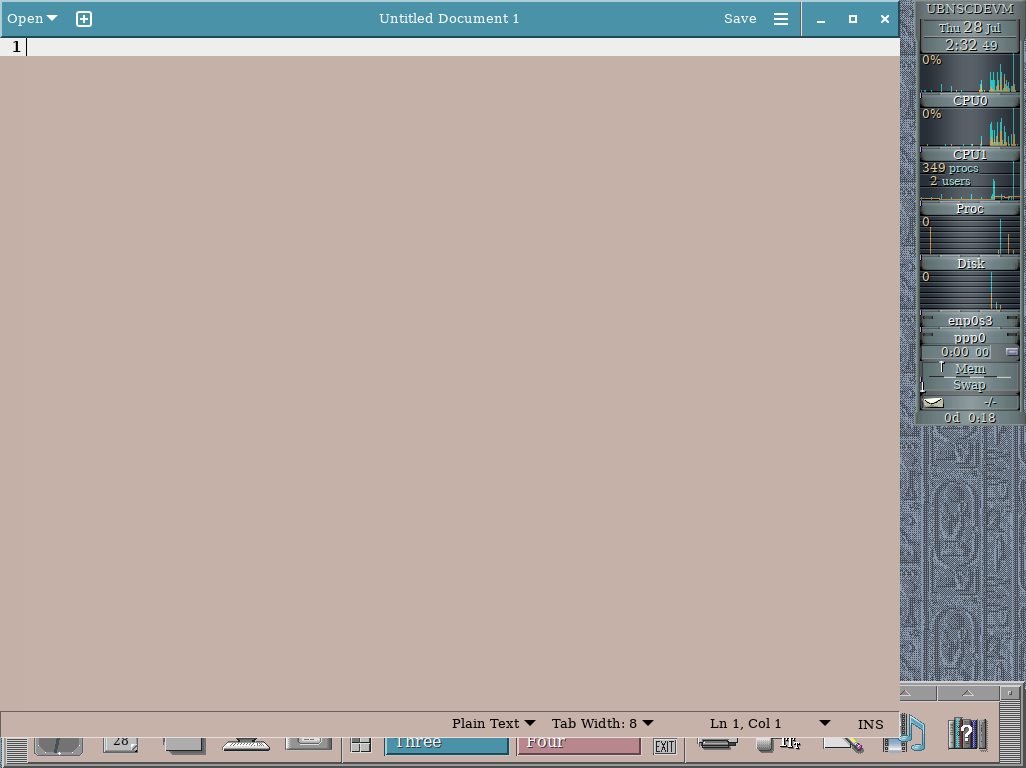Toggle the CPU0 chart panel in GKrellM
The image size is (1026, 768).
(x=969, y=100)
